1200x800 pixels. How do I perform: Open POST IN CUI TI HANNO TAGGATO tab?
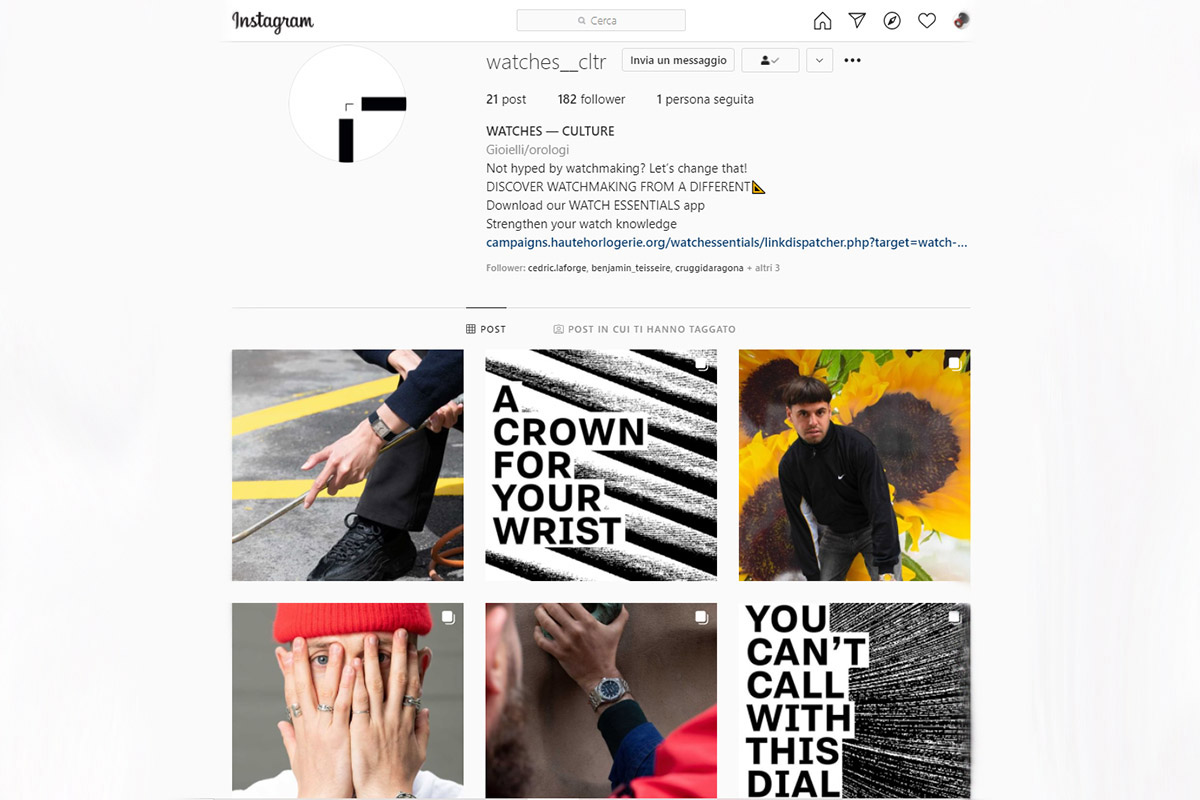pyautogui.click(x=644, y=329)
